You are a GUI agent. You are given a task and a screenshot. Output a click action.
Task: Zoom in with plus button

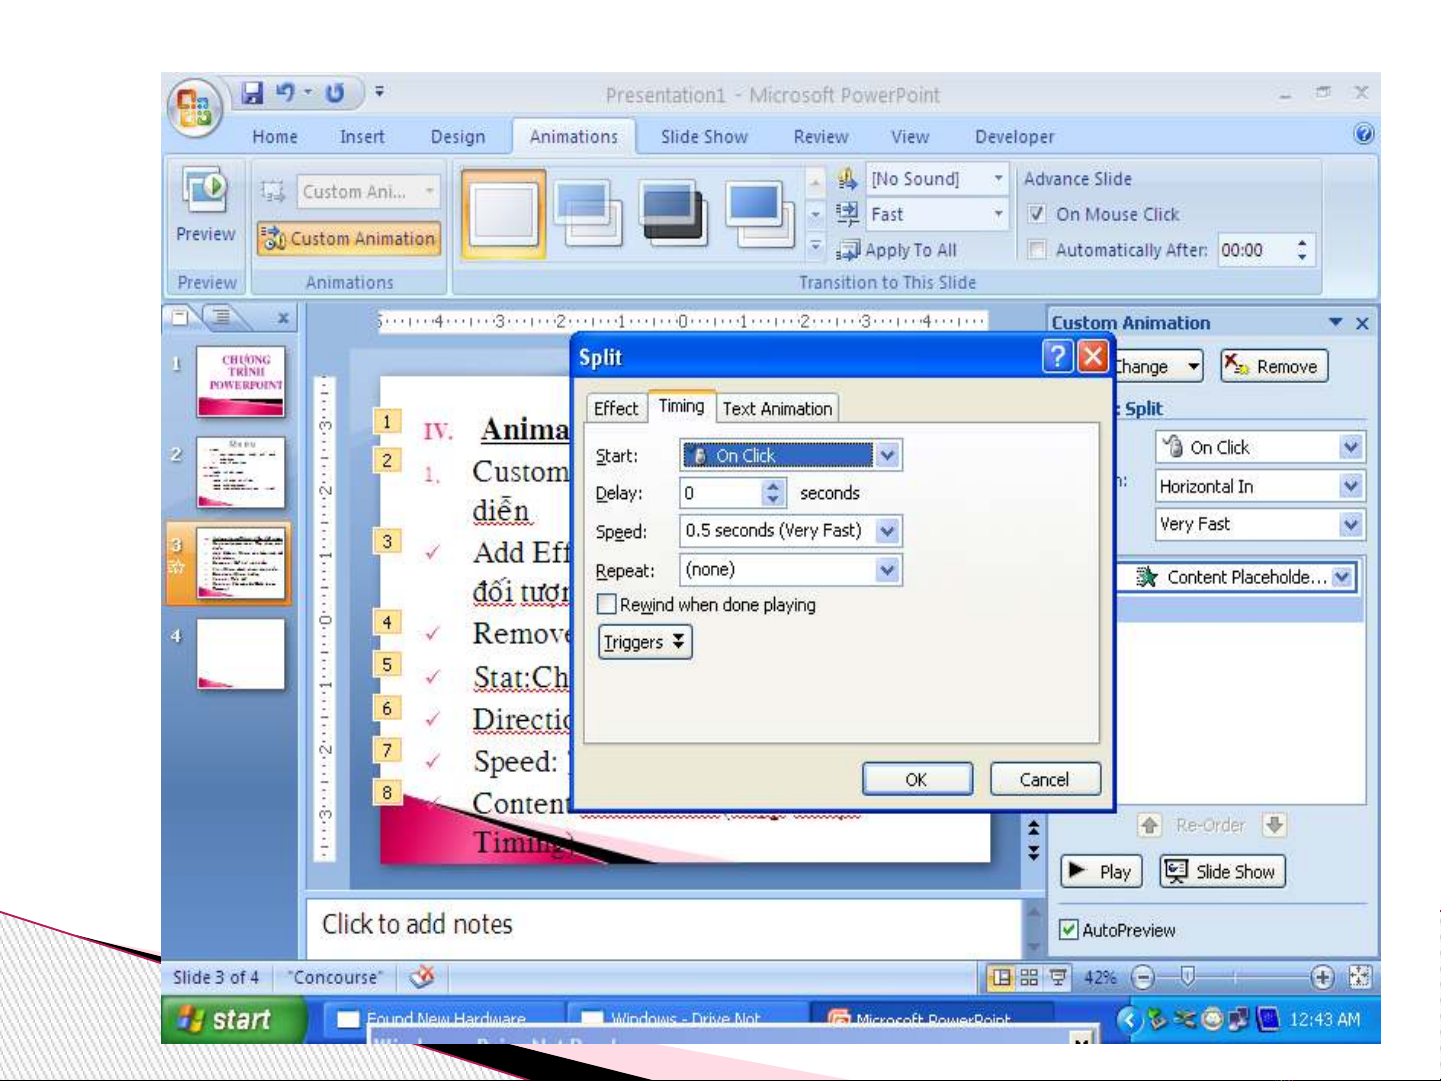click(1321, 977)
